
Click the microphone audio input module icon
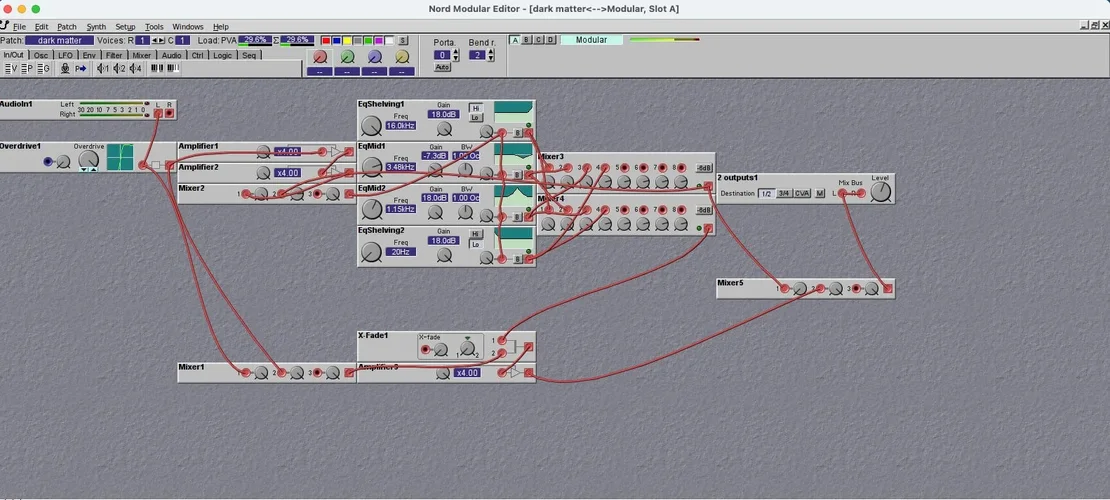click(x=65, y=69)
